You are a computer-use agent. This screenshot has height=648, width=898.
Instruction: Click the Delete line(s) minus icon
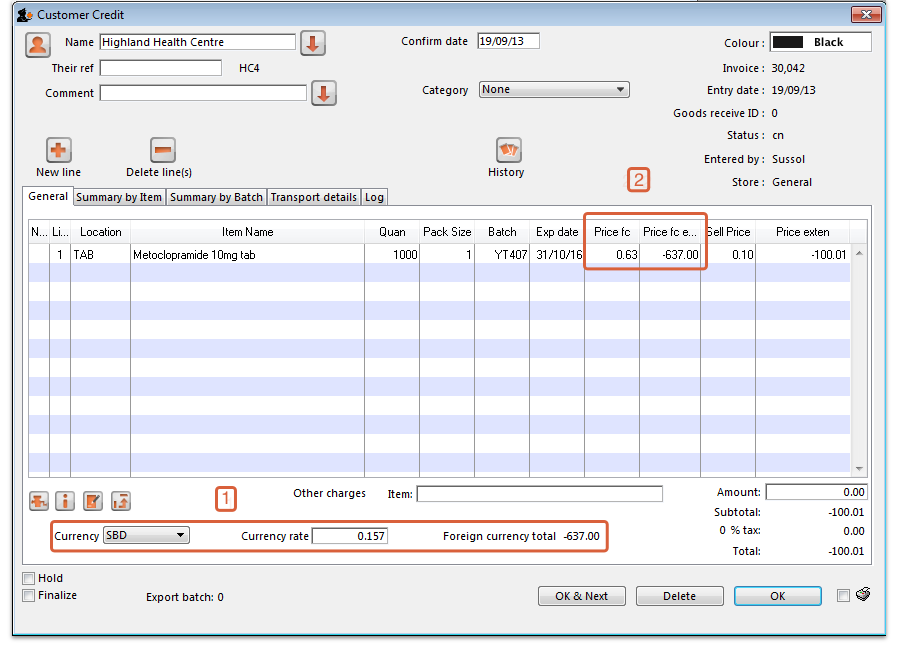[x=163, y=151]
